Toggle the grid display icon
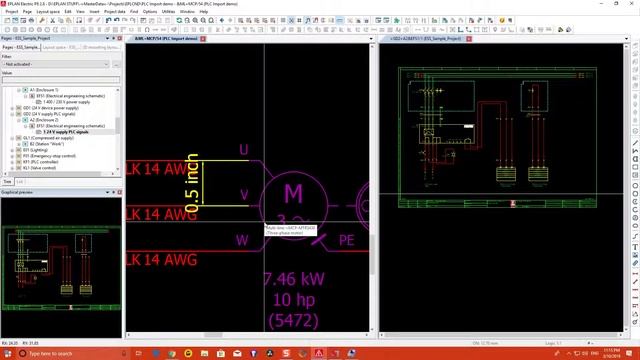The width and height of the screenshot is (640, 360). 283,20
